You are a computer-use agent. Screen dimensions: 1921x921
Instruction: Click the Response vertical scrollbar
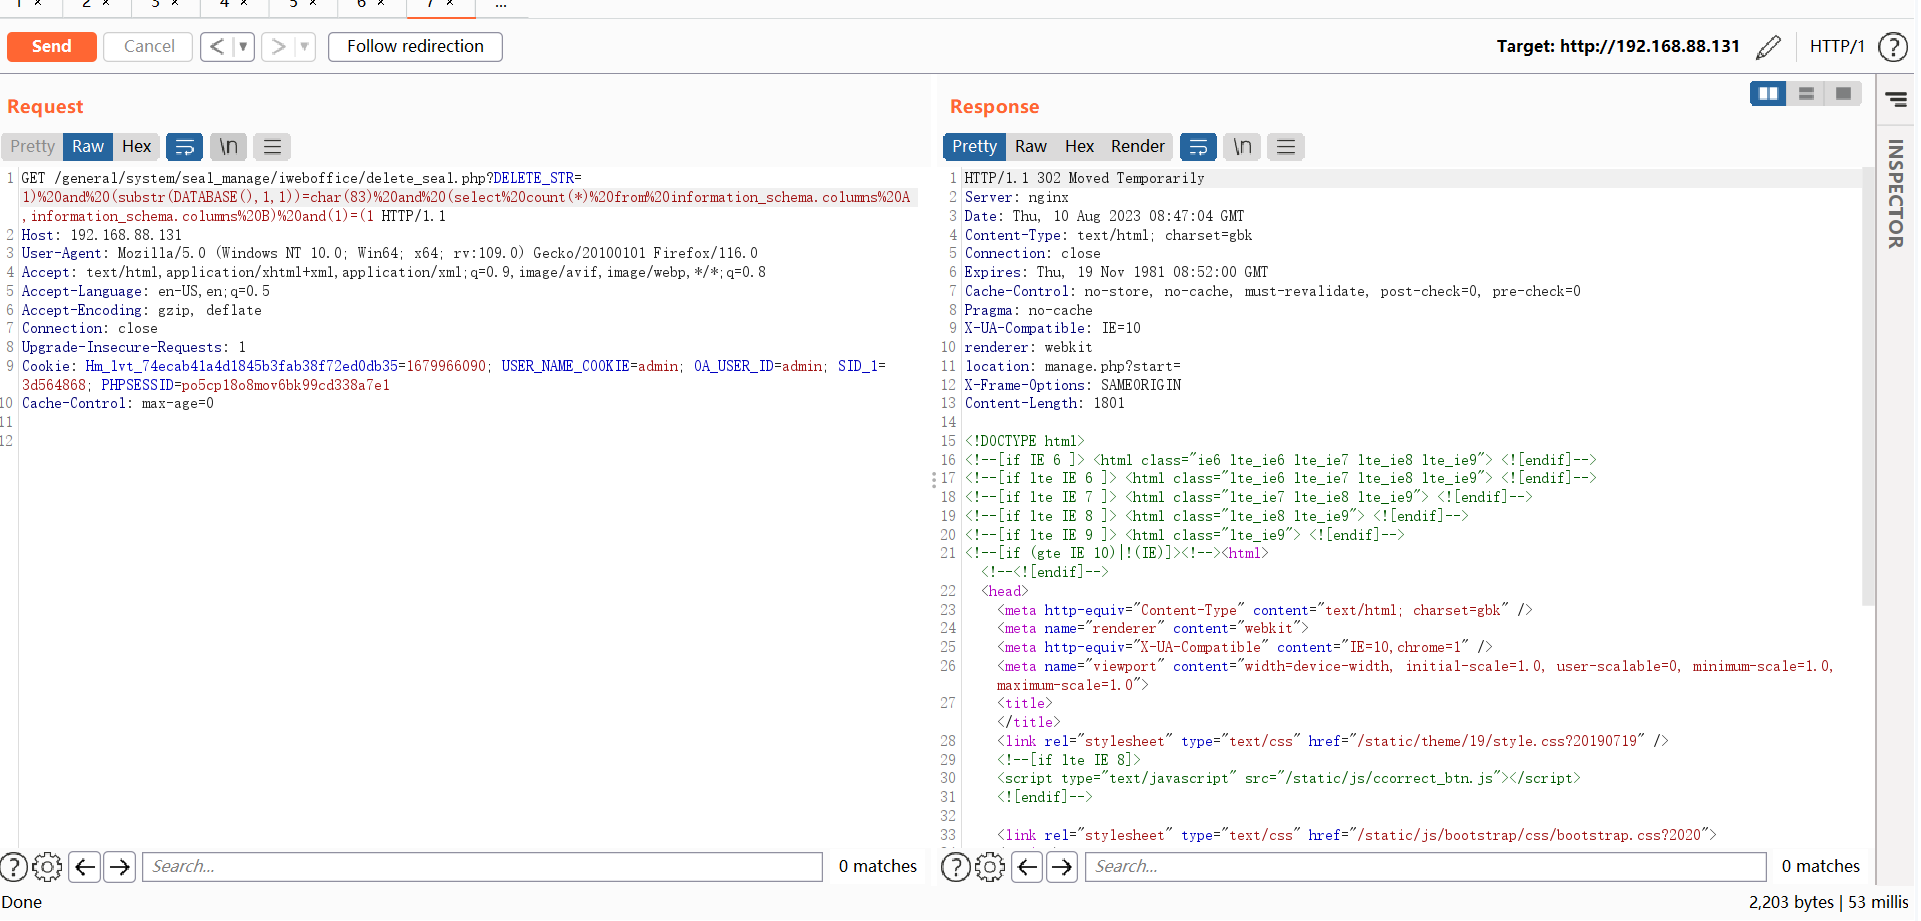pos(1868,385)
